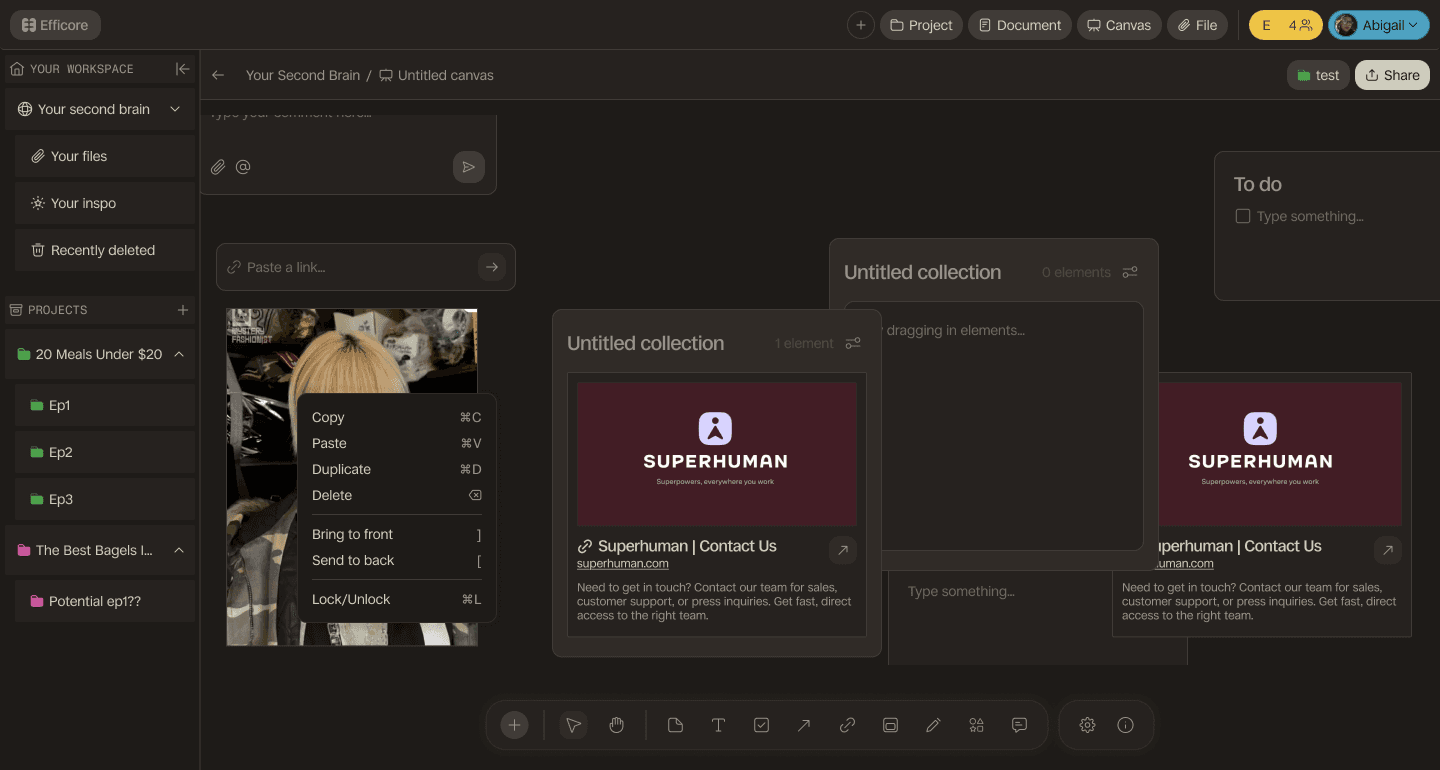Select the pencil draw tool
Screen dimensions: 1440x770
pyautogui.click(x=933, y=725)
